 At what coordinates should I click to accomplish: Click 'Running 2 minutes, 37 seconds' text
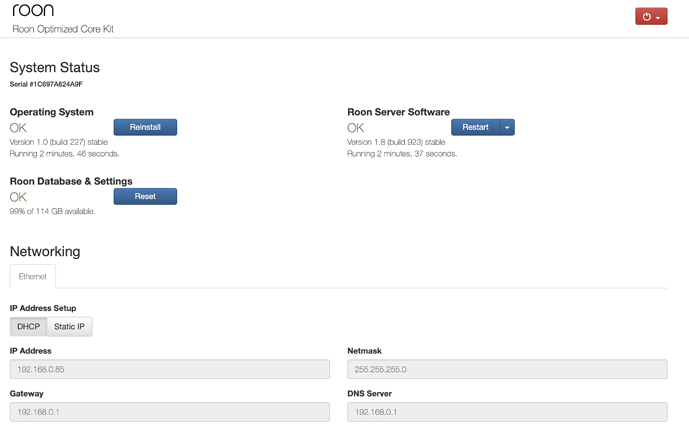click(x=402, y=154)
